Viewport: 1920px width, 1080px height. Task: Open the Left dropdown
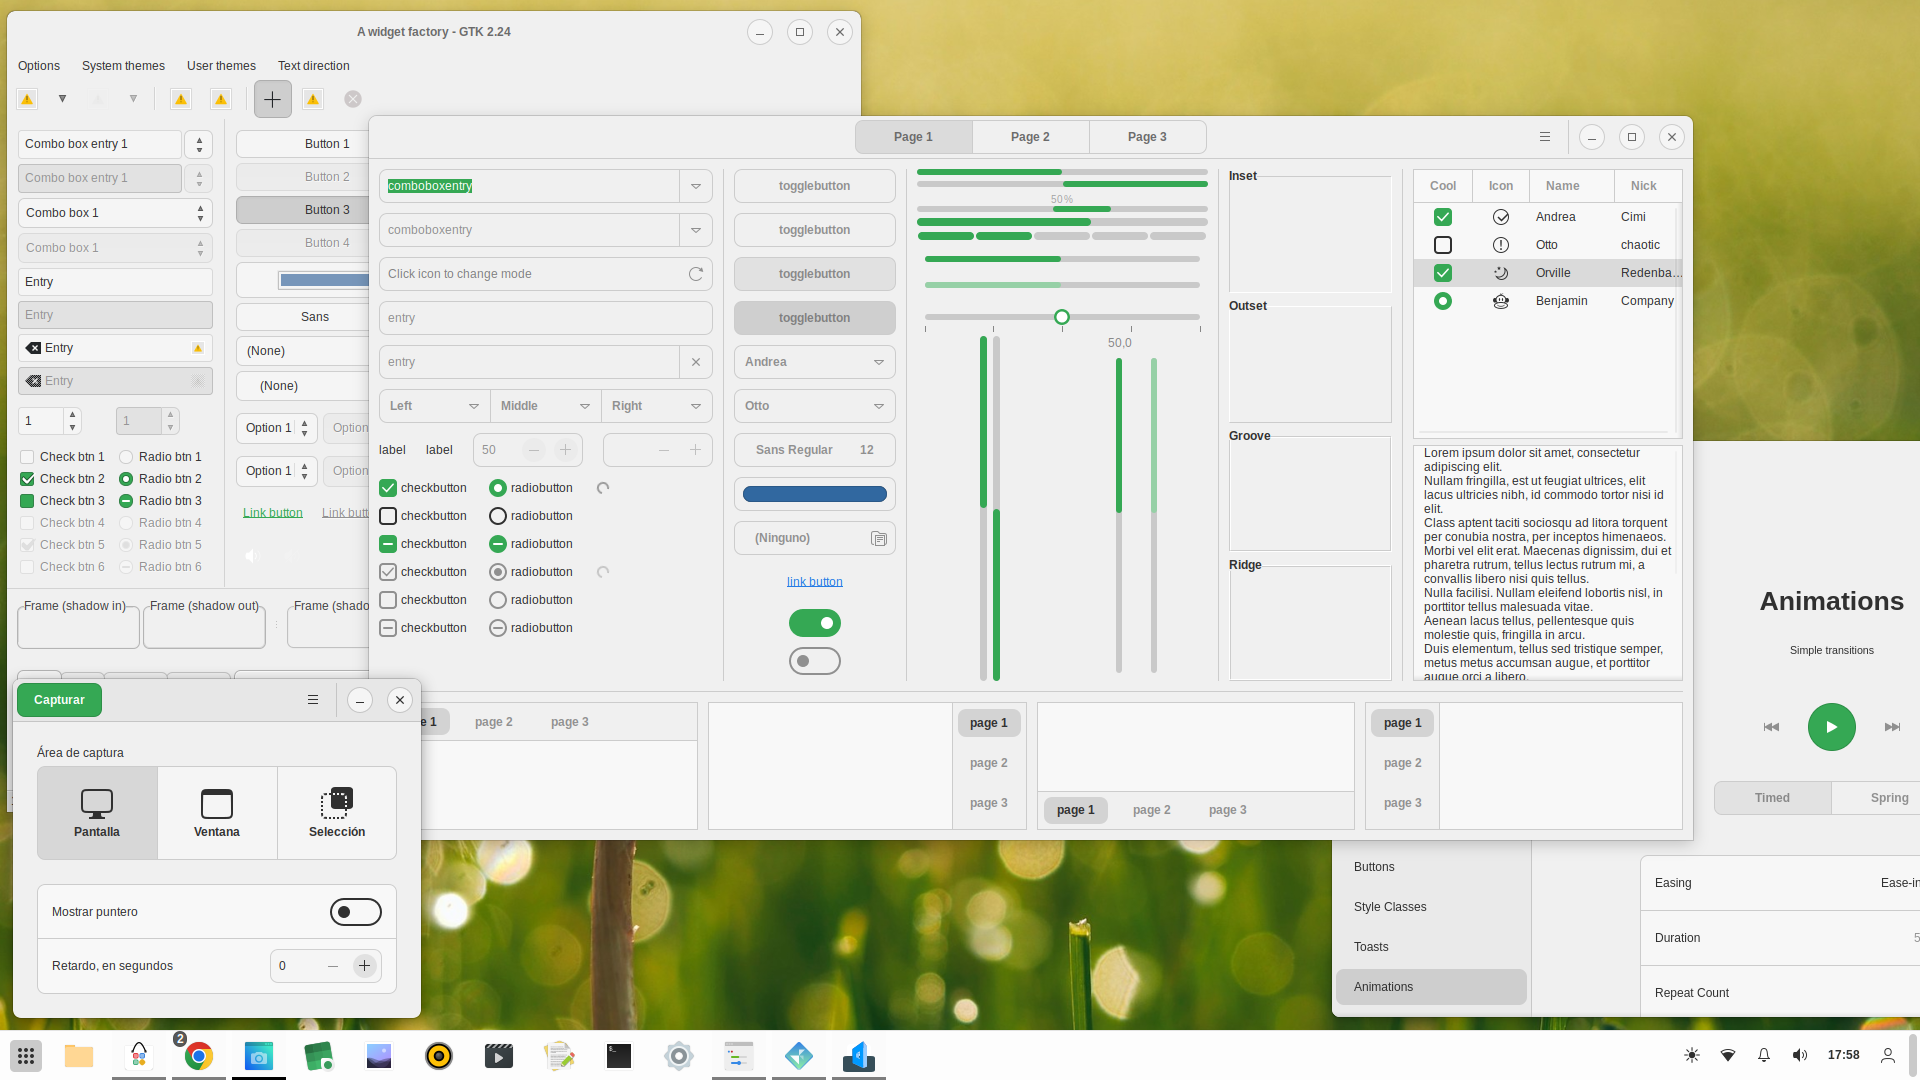point(434,406)
